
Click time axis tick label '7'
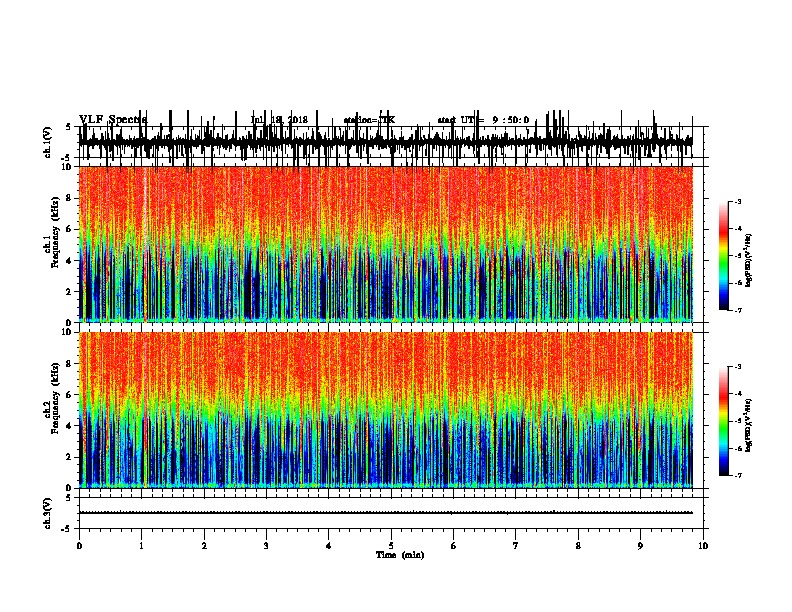pos(516,546)
